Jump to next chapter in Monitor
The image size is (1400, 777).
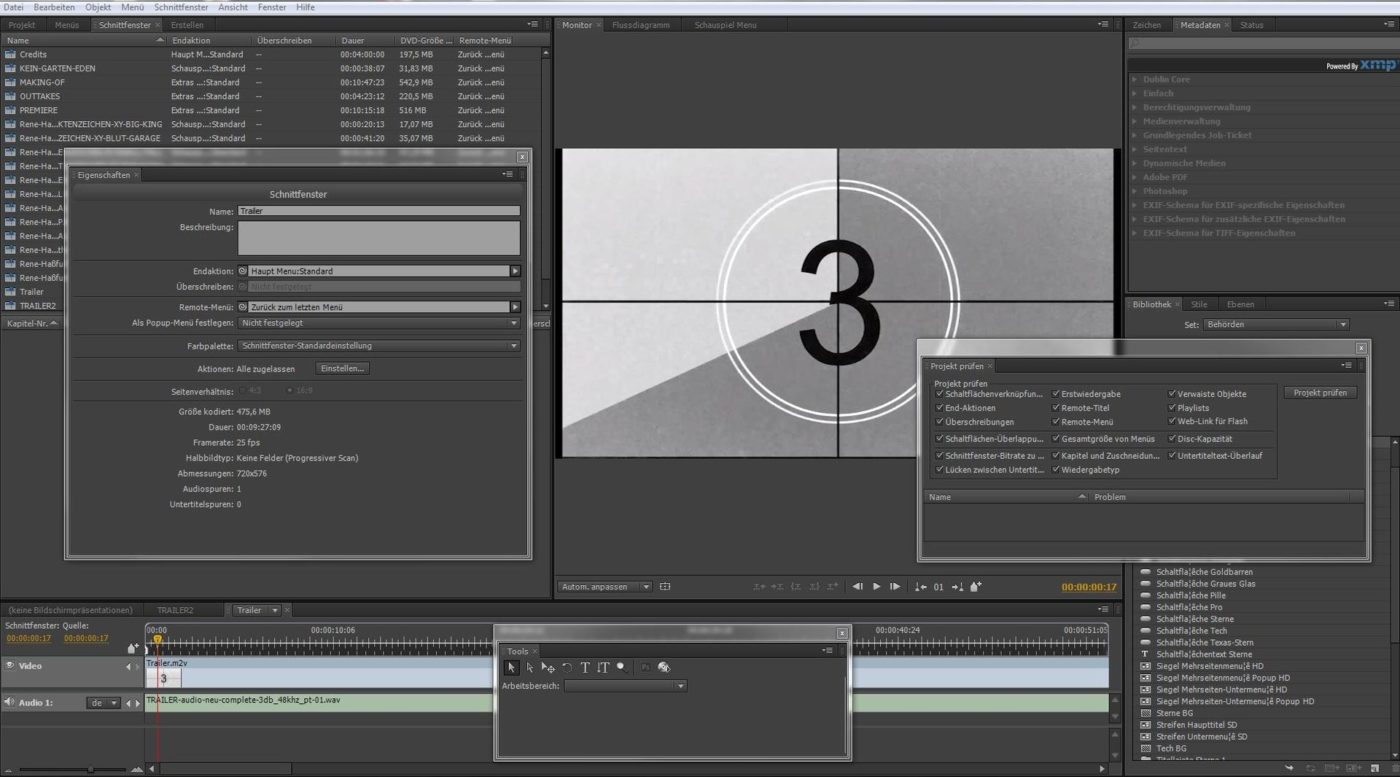point(958,586)
